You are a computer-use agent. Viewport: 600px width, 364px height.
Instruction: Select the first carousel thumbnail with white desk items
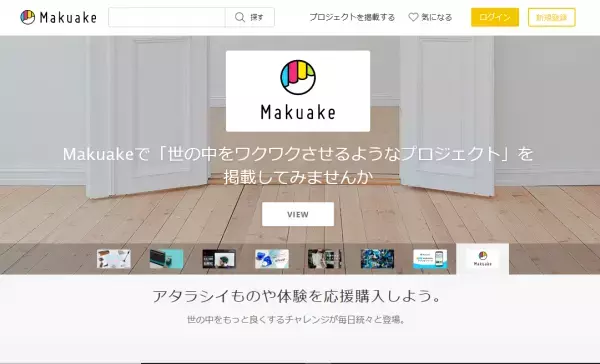[x=114, y=259]
